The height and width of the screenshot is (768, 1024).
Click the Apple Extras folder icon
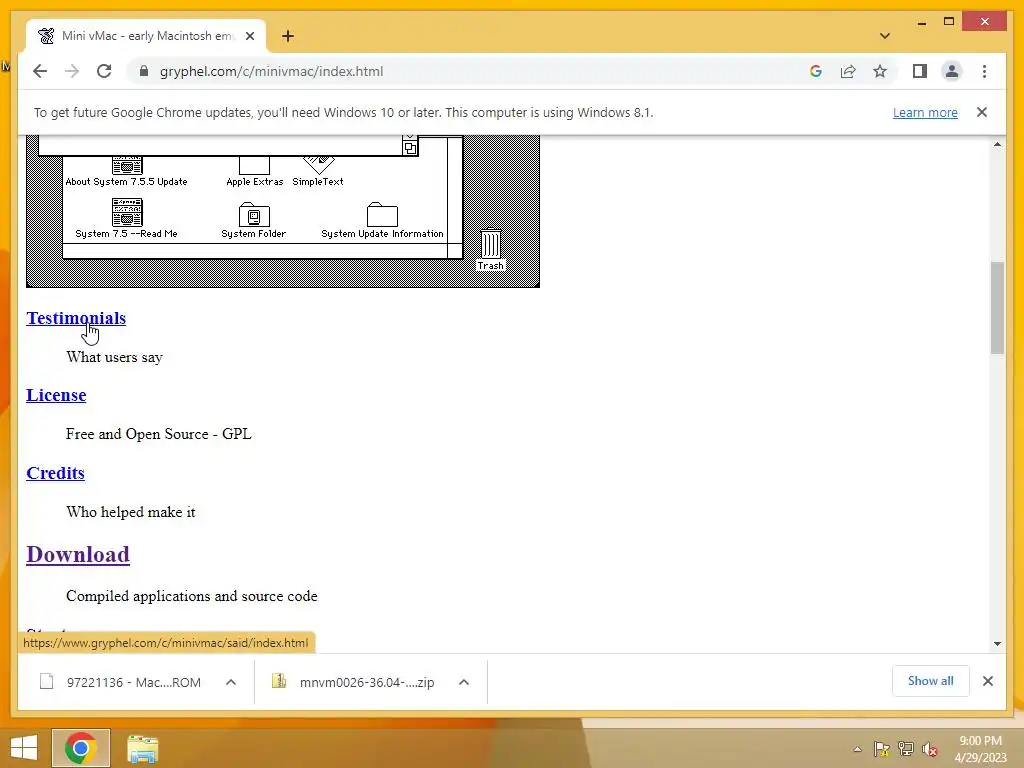[x=254, y=164]
